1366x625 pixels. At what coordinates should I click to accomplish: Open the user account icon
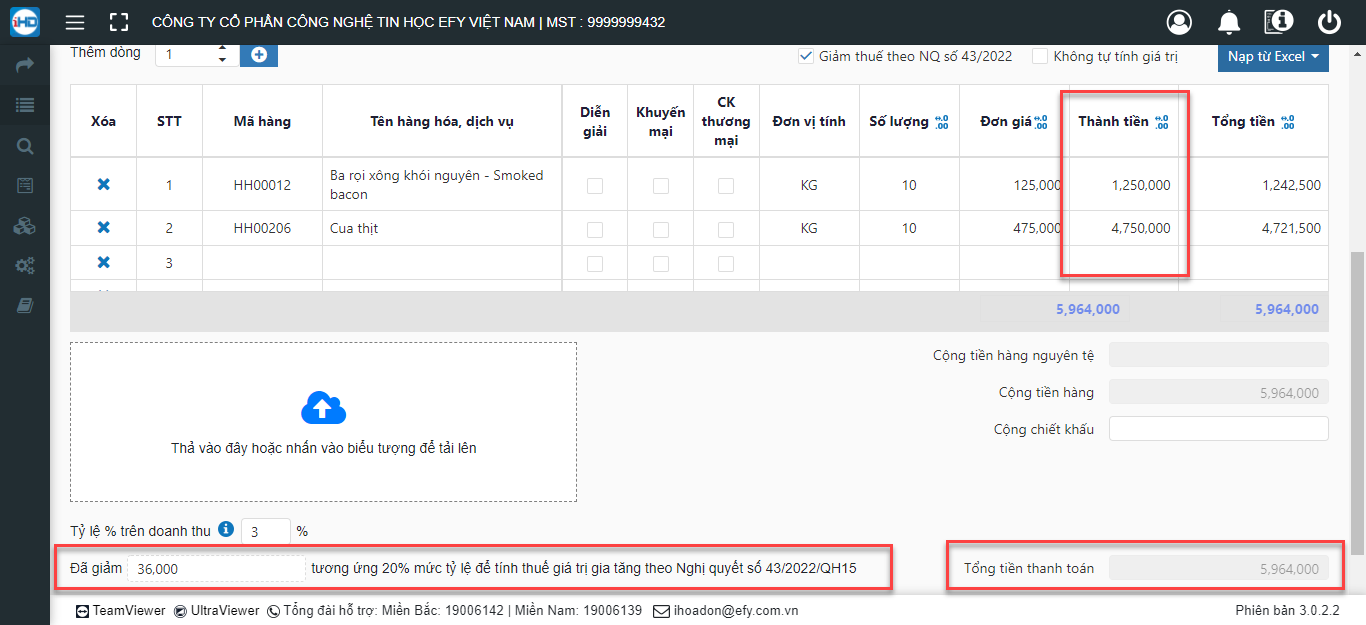1180,22
